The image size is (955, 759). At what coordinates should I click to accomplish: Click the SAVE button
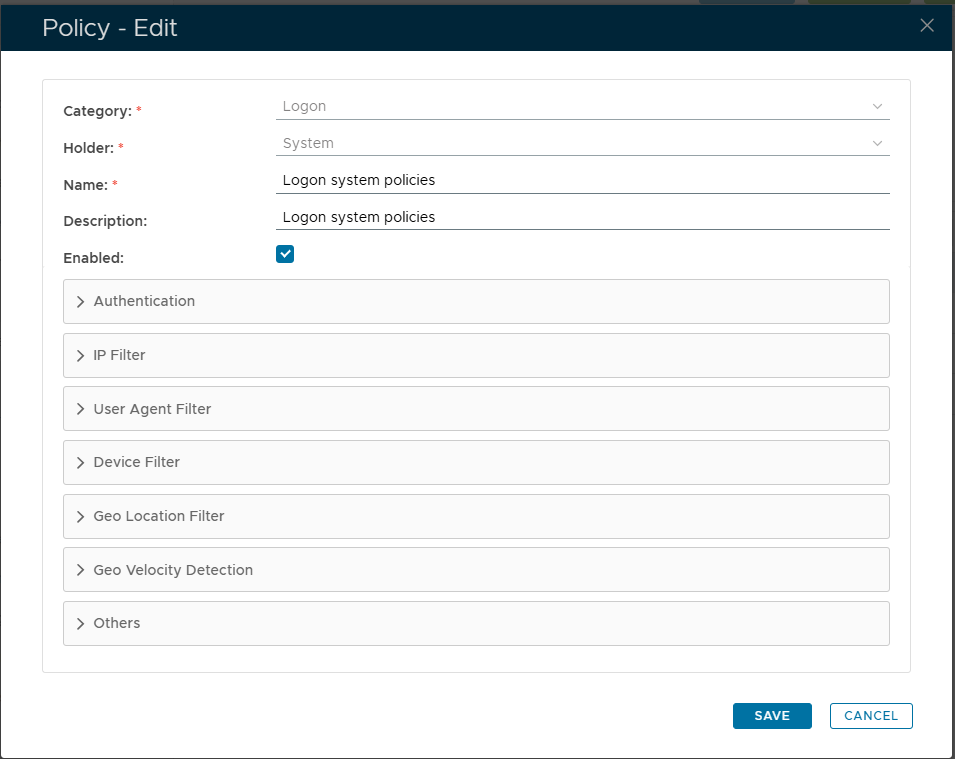tap(772, 716)
